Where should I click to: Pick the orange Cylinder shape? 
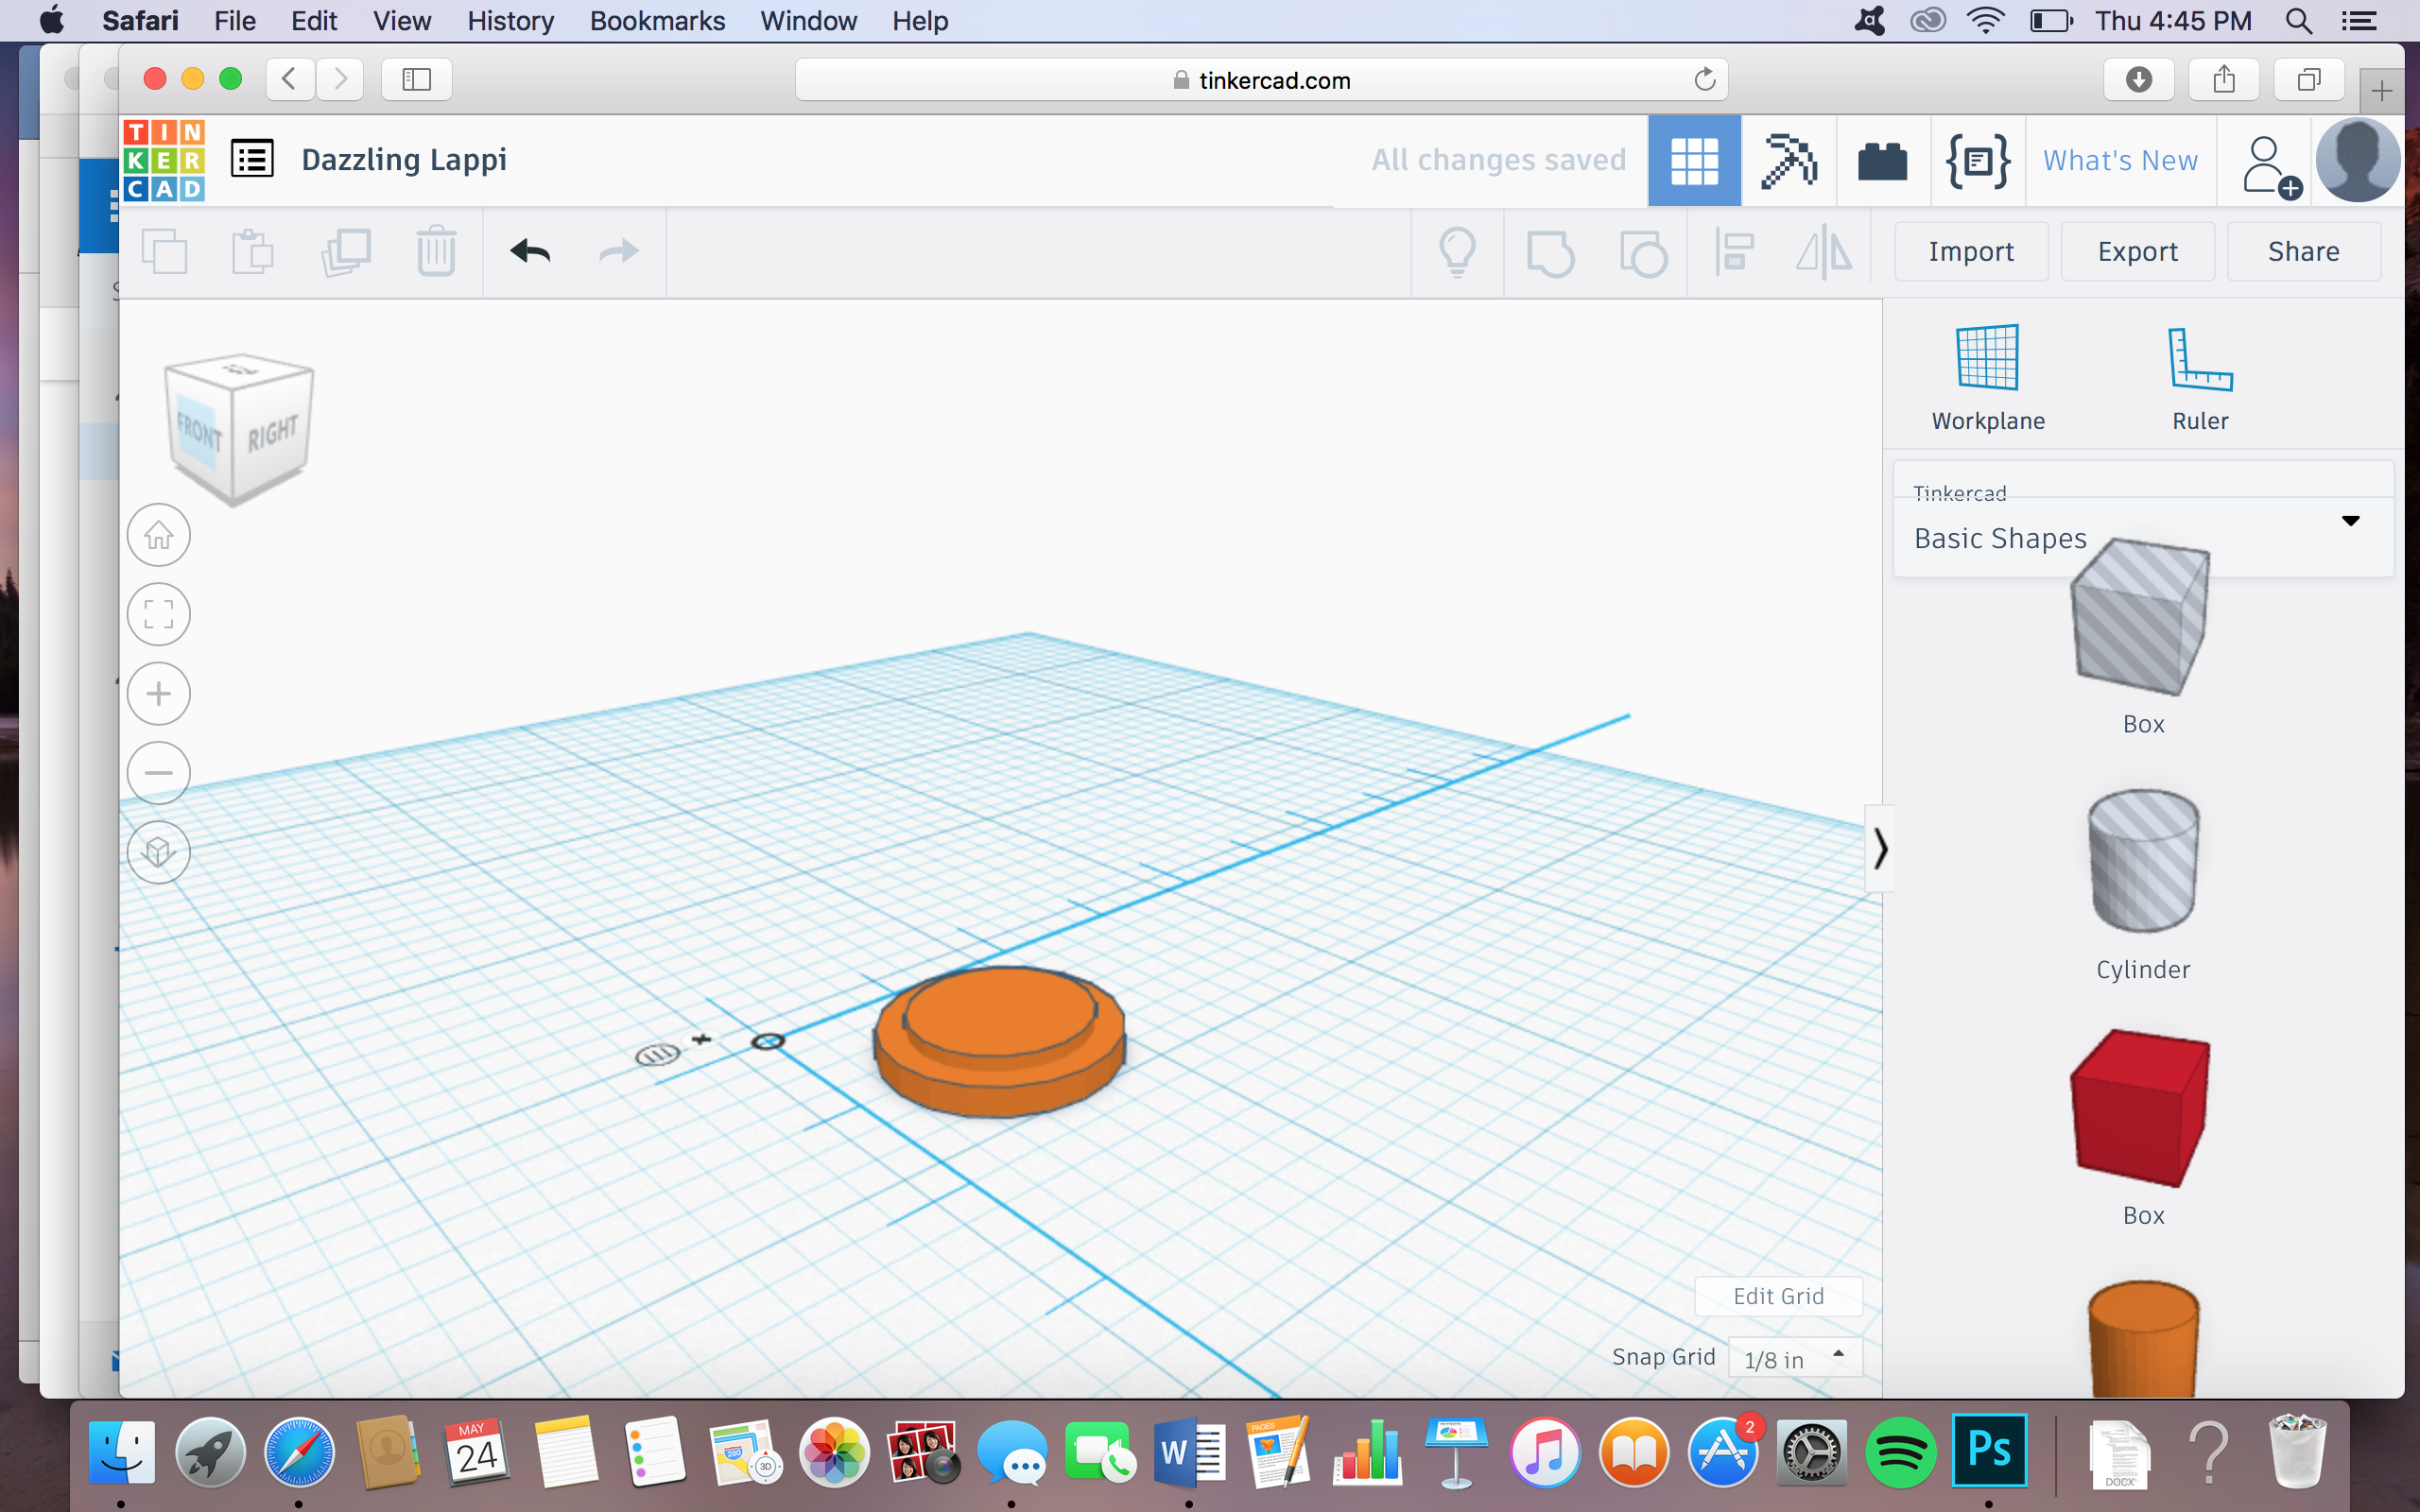pos(2143,1340)
